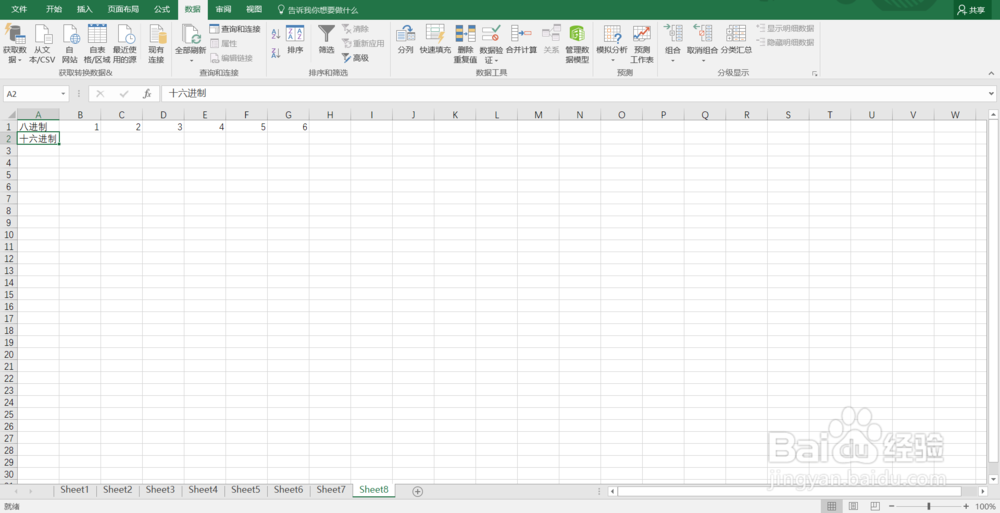This screenshot has height=513, width=1000.
Task: Collapse the ribbon with the chevron
Action: click(991, 73)
